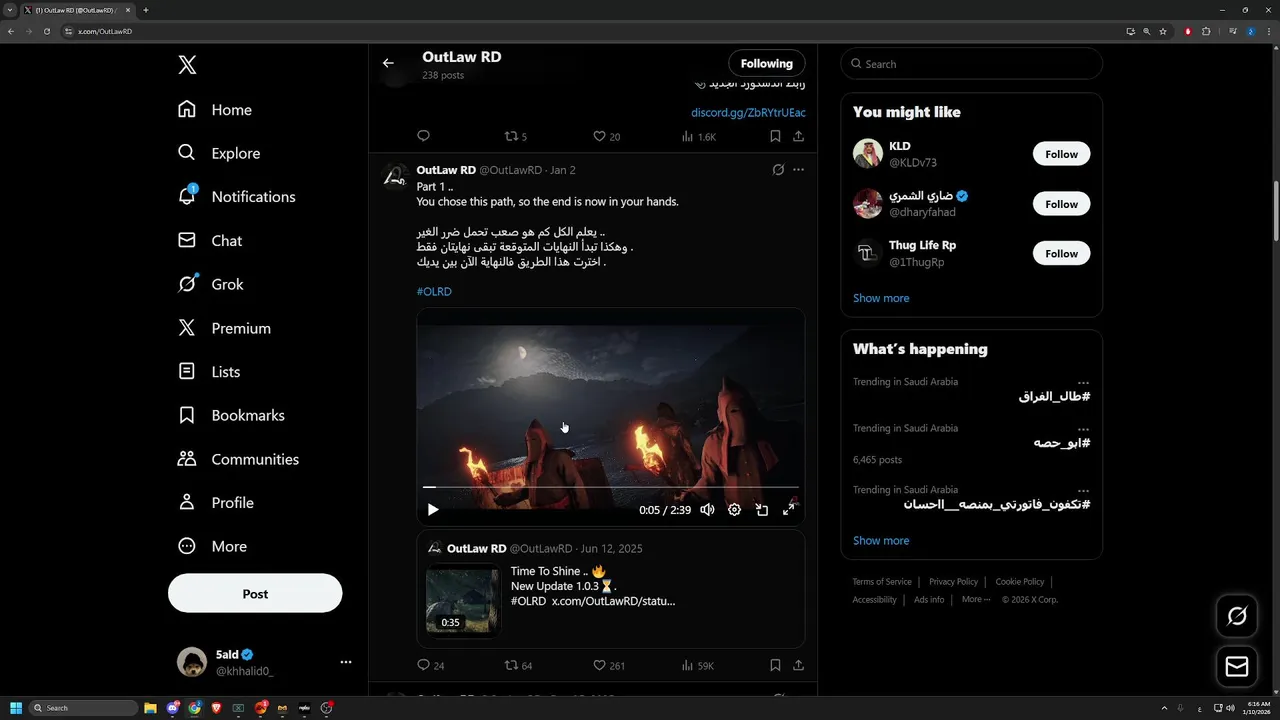
Task: Click the X logo in the sidebar
Action: (187, 65)
